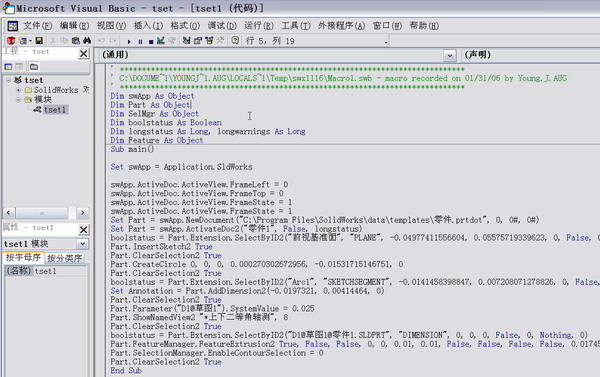The height and width of the screenshot is (377, 600).
Task: Click the project panel horizontal scroll thumb
Action: pos(42,213)
